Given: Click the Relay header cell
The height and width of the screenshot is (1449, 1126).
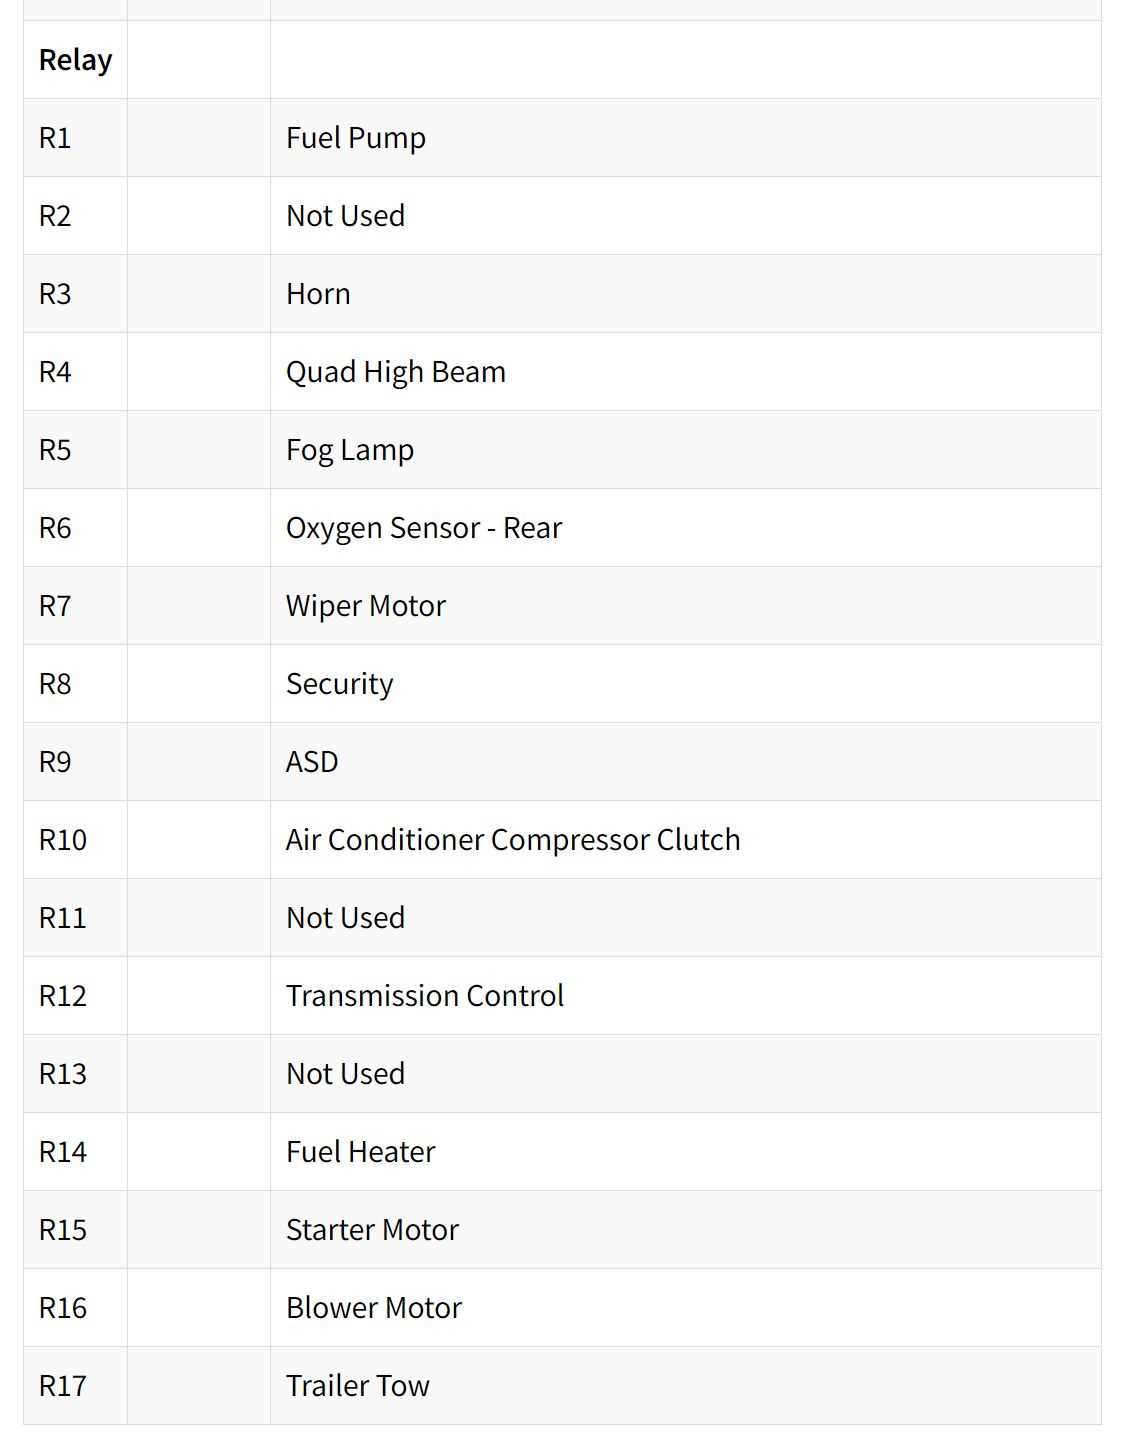Looking at the screenshot, I should 75,60.
